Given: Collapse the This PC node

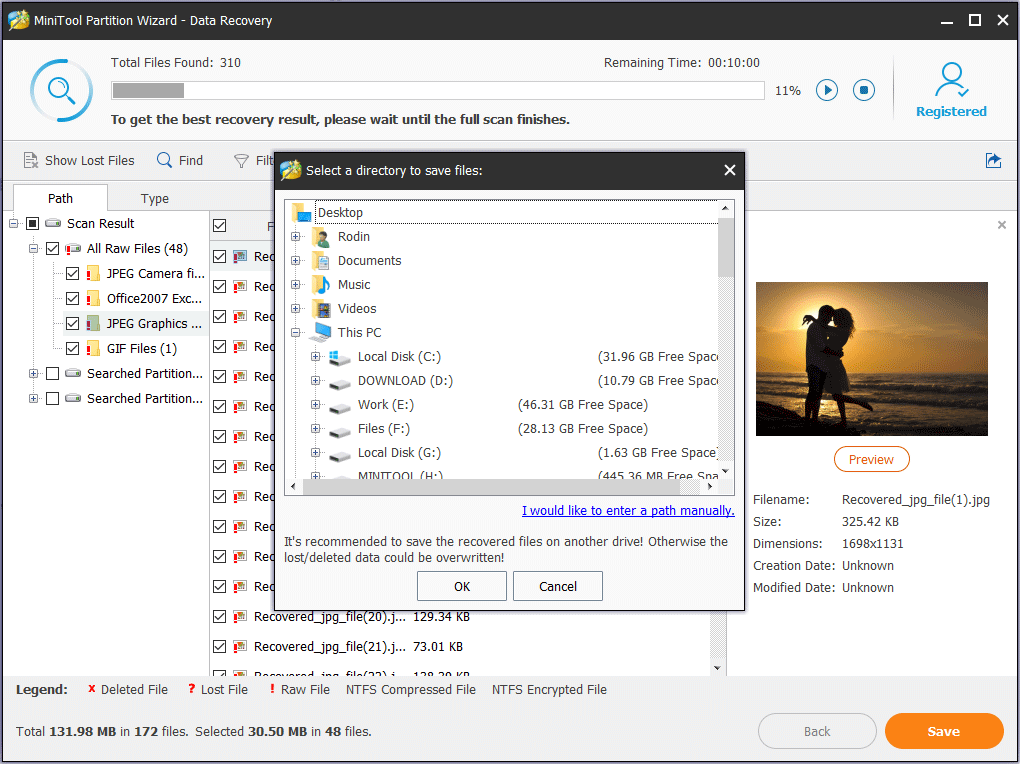Looking at the screenshot, I should 295,333.
